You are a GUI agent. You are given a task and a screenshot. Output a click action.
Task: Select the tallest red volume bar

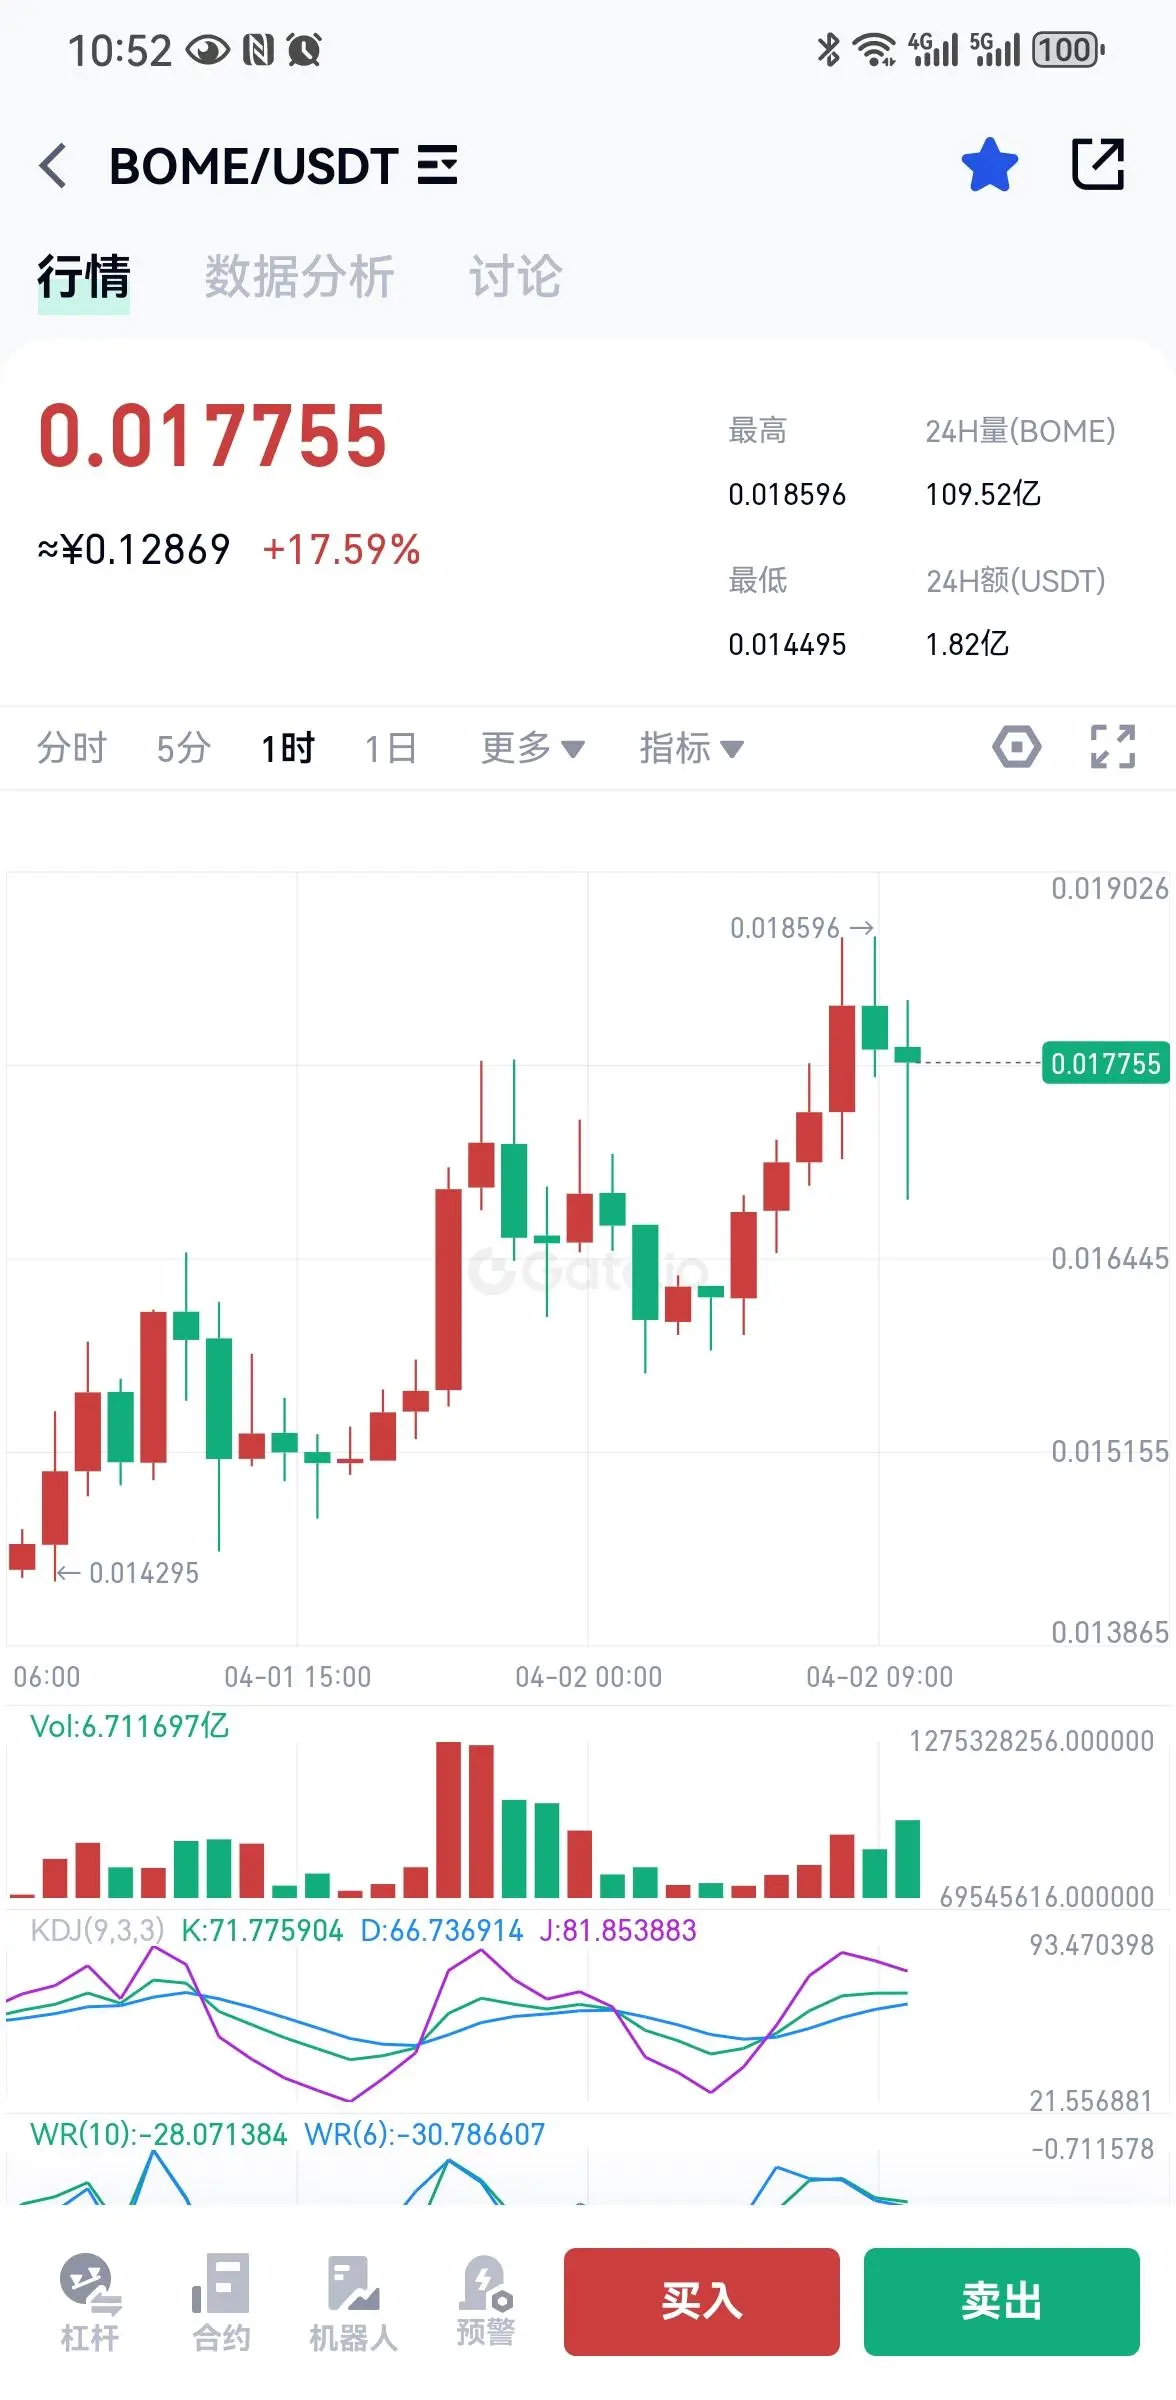point(449,1820)
